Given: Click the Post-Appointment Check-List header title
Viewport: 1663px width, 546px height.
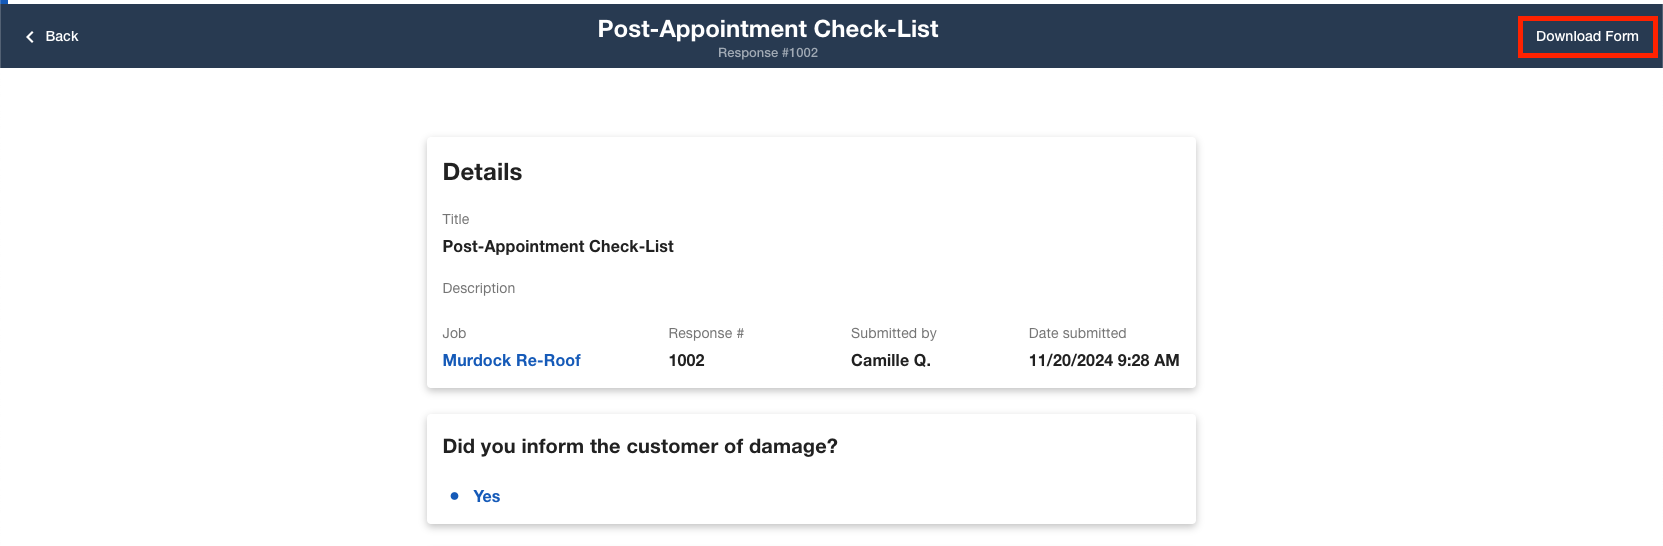Looking at the screenshot, I should click(x=768, y=29).
